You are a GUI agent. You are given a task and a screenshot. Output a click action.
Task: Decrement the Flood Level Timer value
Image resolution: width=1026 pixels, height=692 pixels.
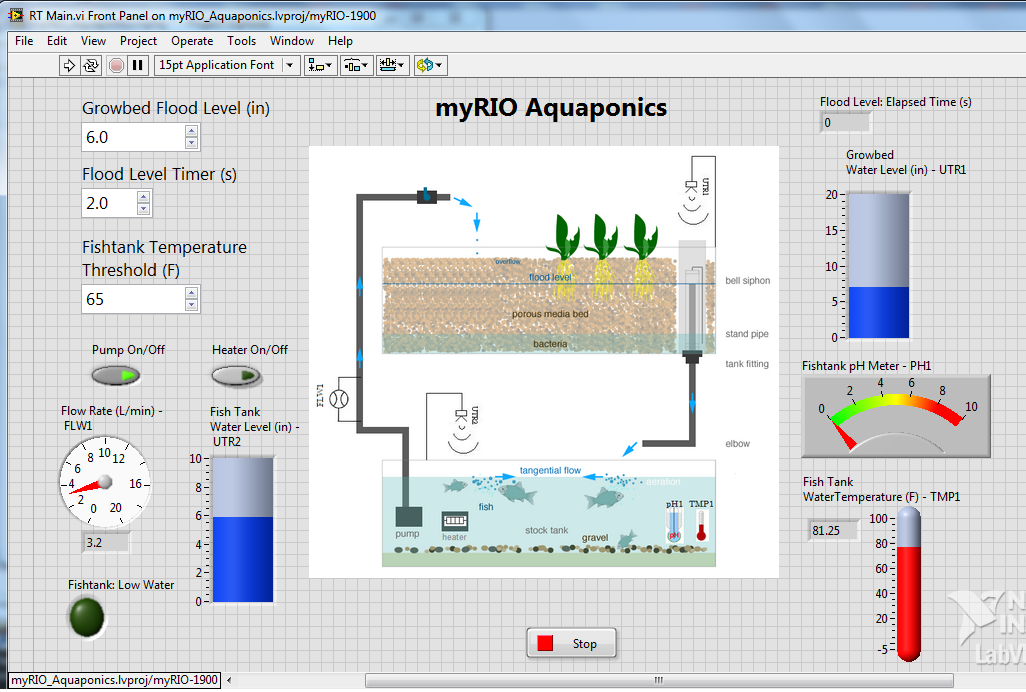tap(143, 209)
